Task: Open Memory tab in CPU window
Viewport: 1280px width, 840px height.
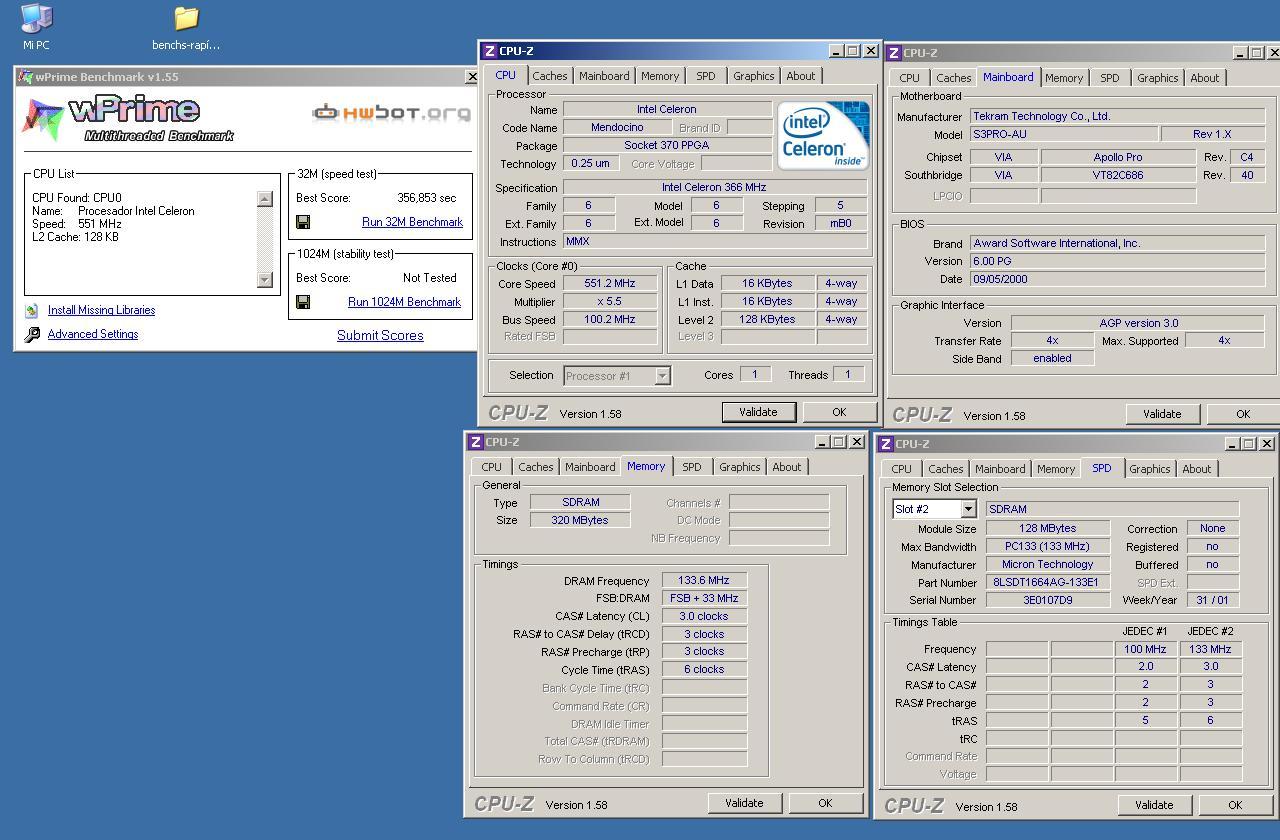Action: [660, 76]
